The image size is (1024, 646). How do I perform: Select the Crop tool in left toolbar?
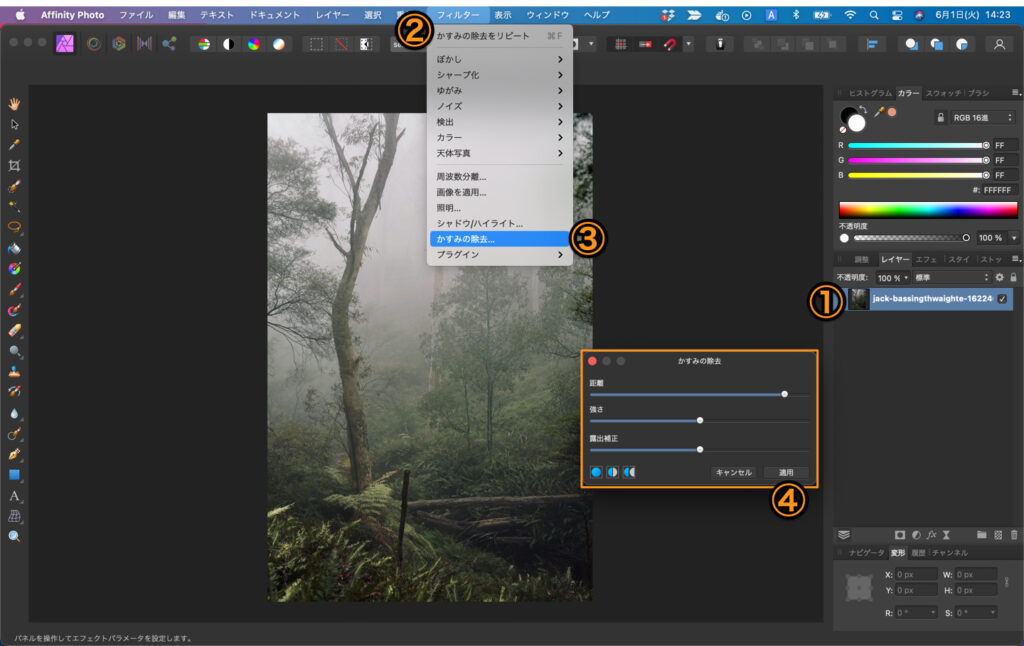(14, 165)
